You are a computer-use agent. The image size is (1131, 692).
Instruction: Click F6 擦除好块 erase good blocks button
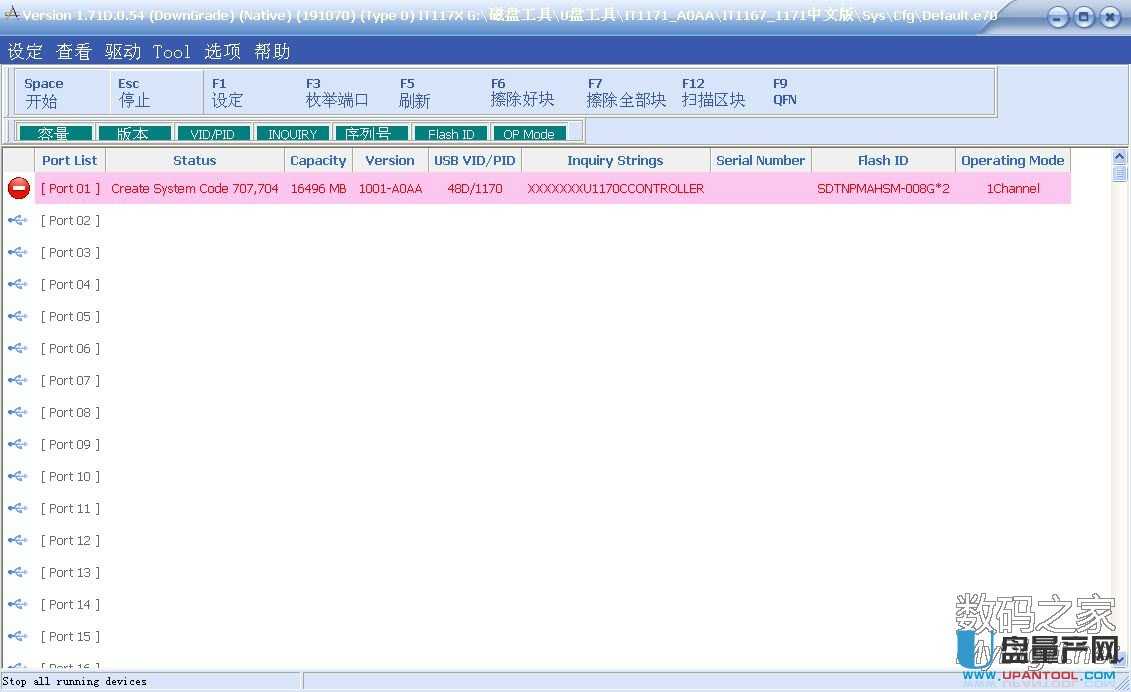(x=522, y=92)
